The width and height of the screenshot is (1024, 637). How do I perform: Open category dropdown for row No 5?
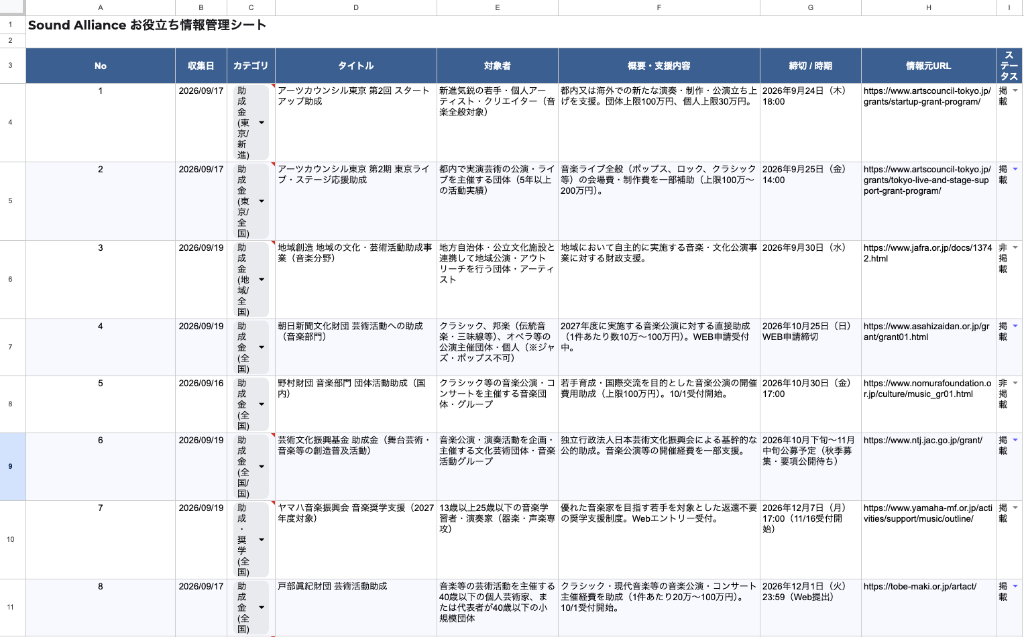click(261, 404)
